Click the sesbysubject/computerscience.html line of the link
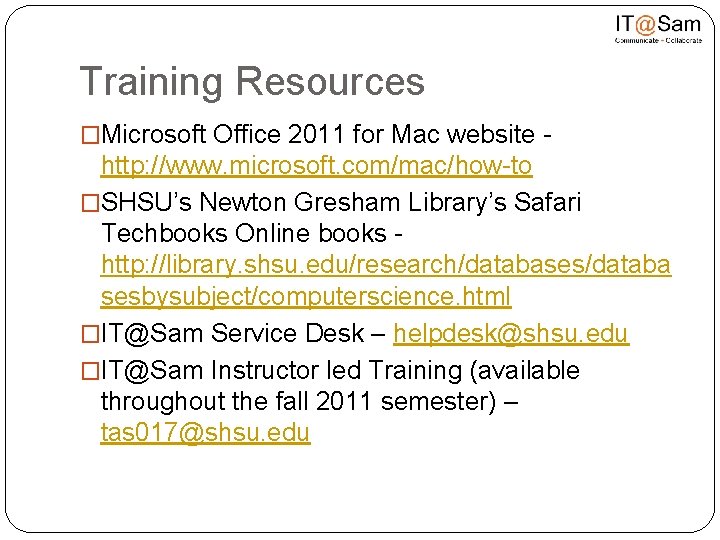The image size is (720, 540). pyautogui.click(x=306, y=296)
